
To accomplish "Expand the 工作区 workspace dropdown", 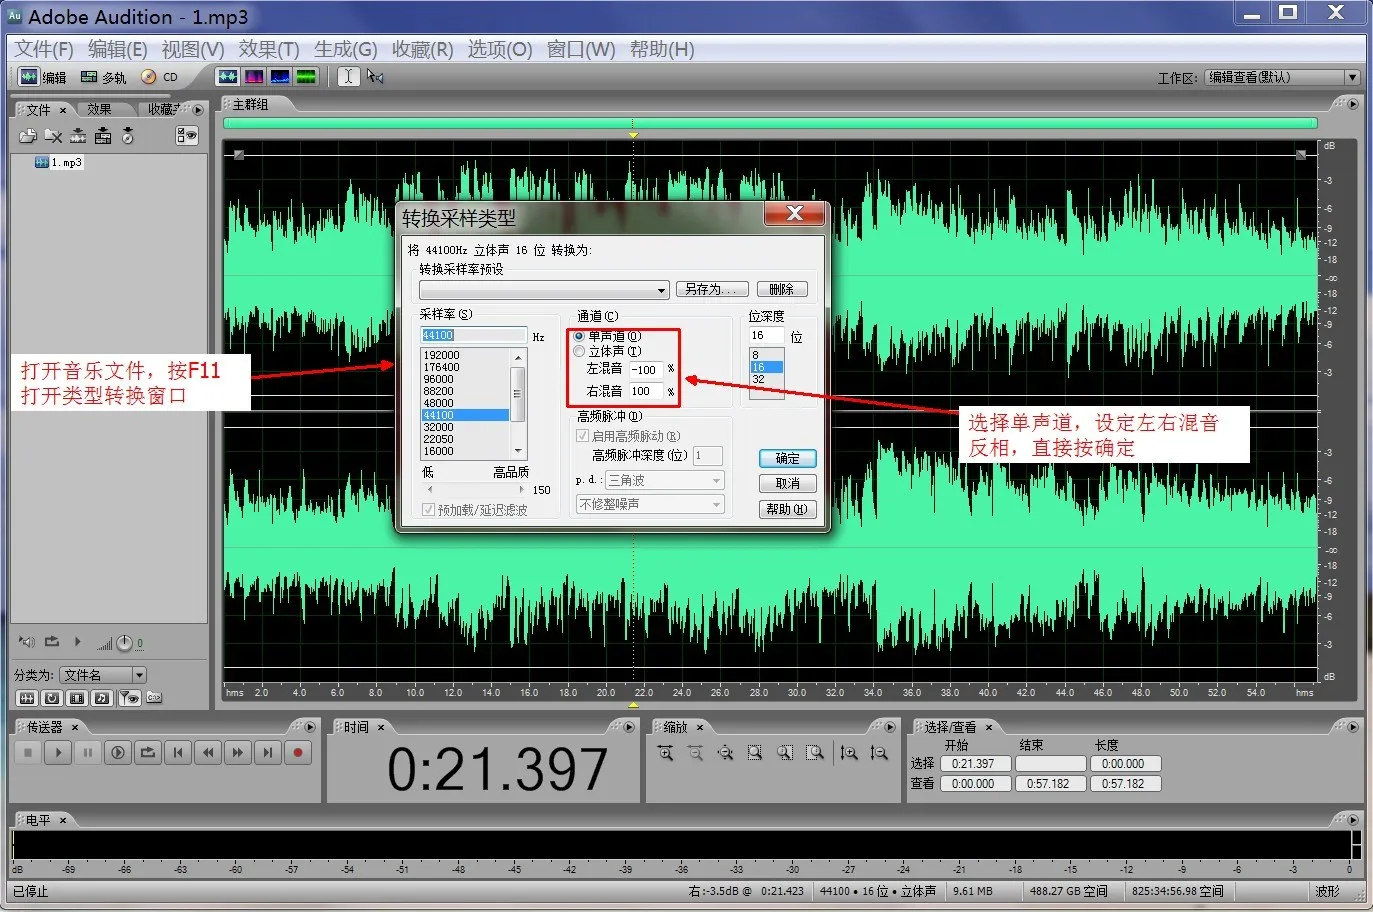I will click(x=1351, y=77).
